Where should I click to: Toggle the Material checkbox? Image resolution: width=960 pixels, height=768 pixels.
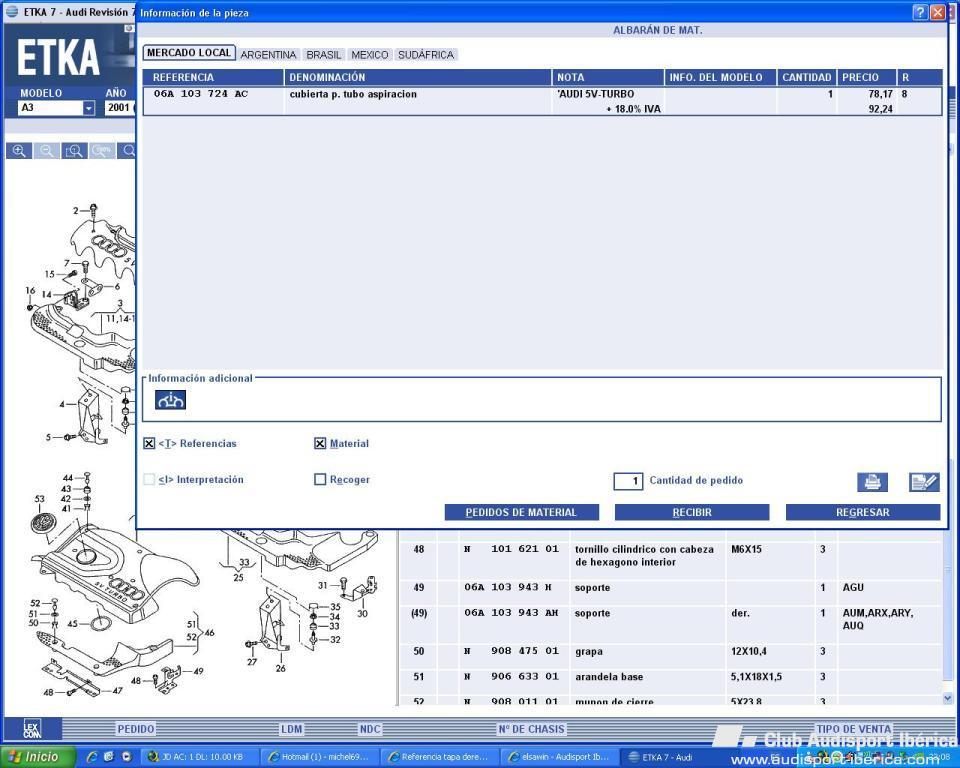click(320, 443)
